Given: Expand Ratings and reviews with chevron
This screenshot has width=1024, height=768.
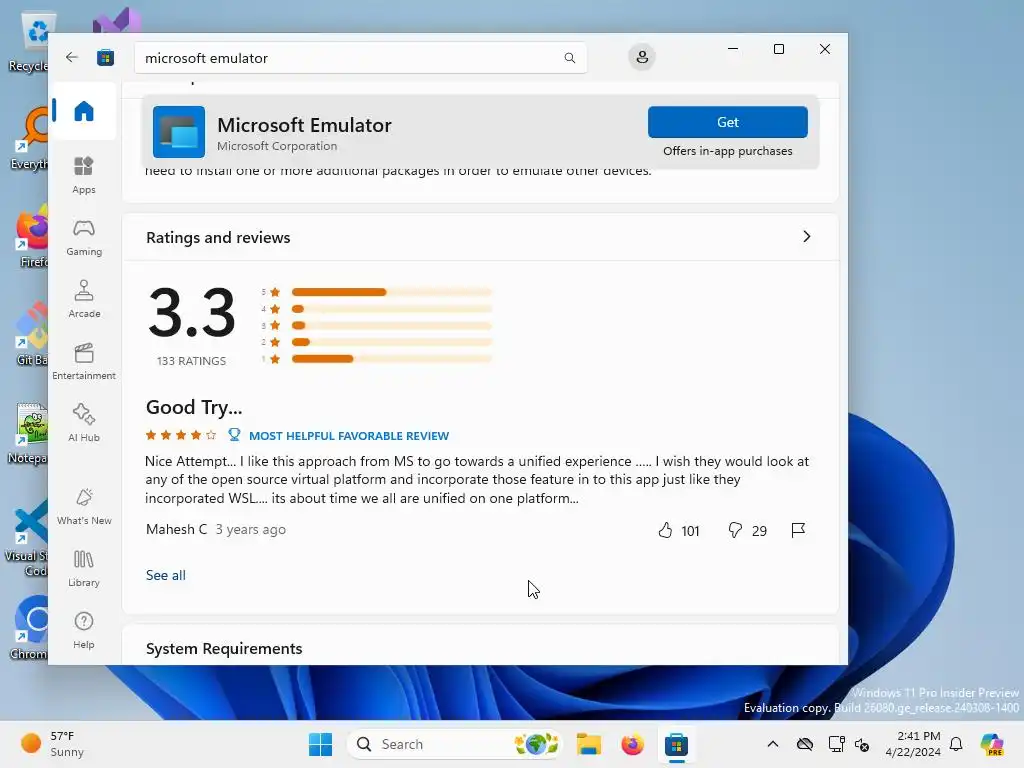Looking at the screenshot, I should [807, 236].
